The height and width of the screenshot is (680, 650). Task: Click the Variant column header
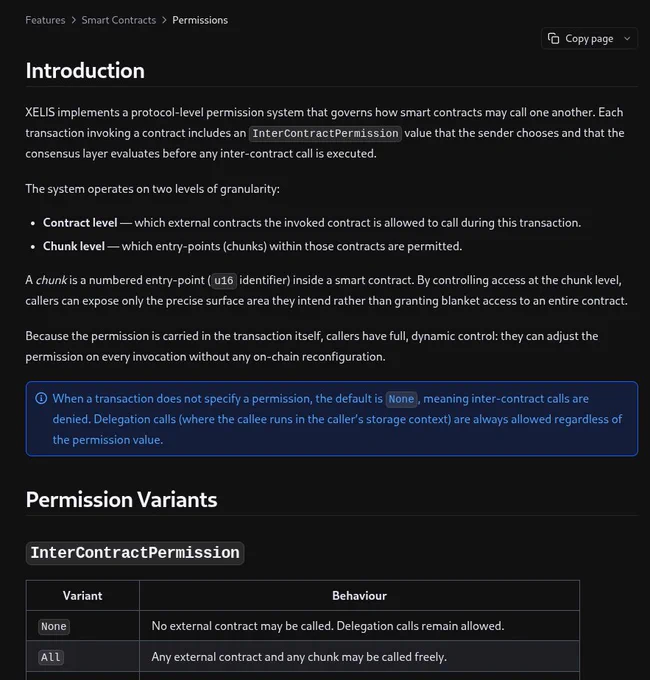coord(82,596)
